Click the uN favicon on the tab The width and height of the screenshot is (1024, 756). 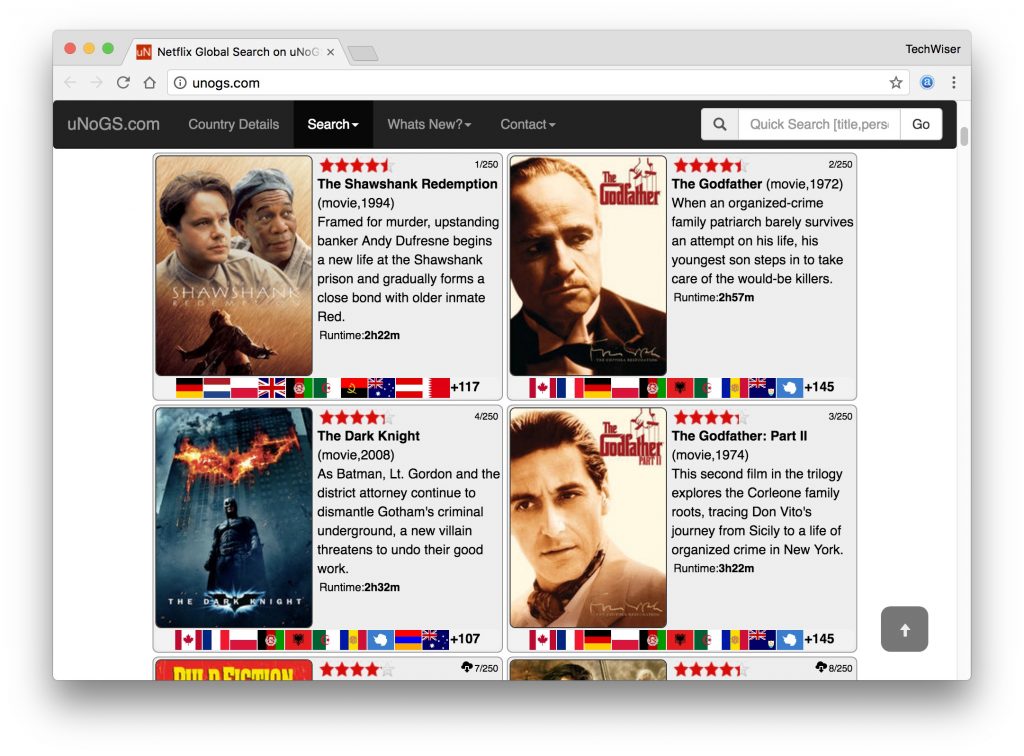pyautogui.click(x=144, y=52)
